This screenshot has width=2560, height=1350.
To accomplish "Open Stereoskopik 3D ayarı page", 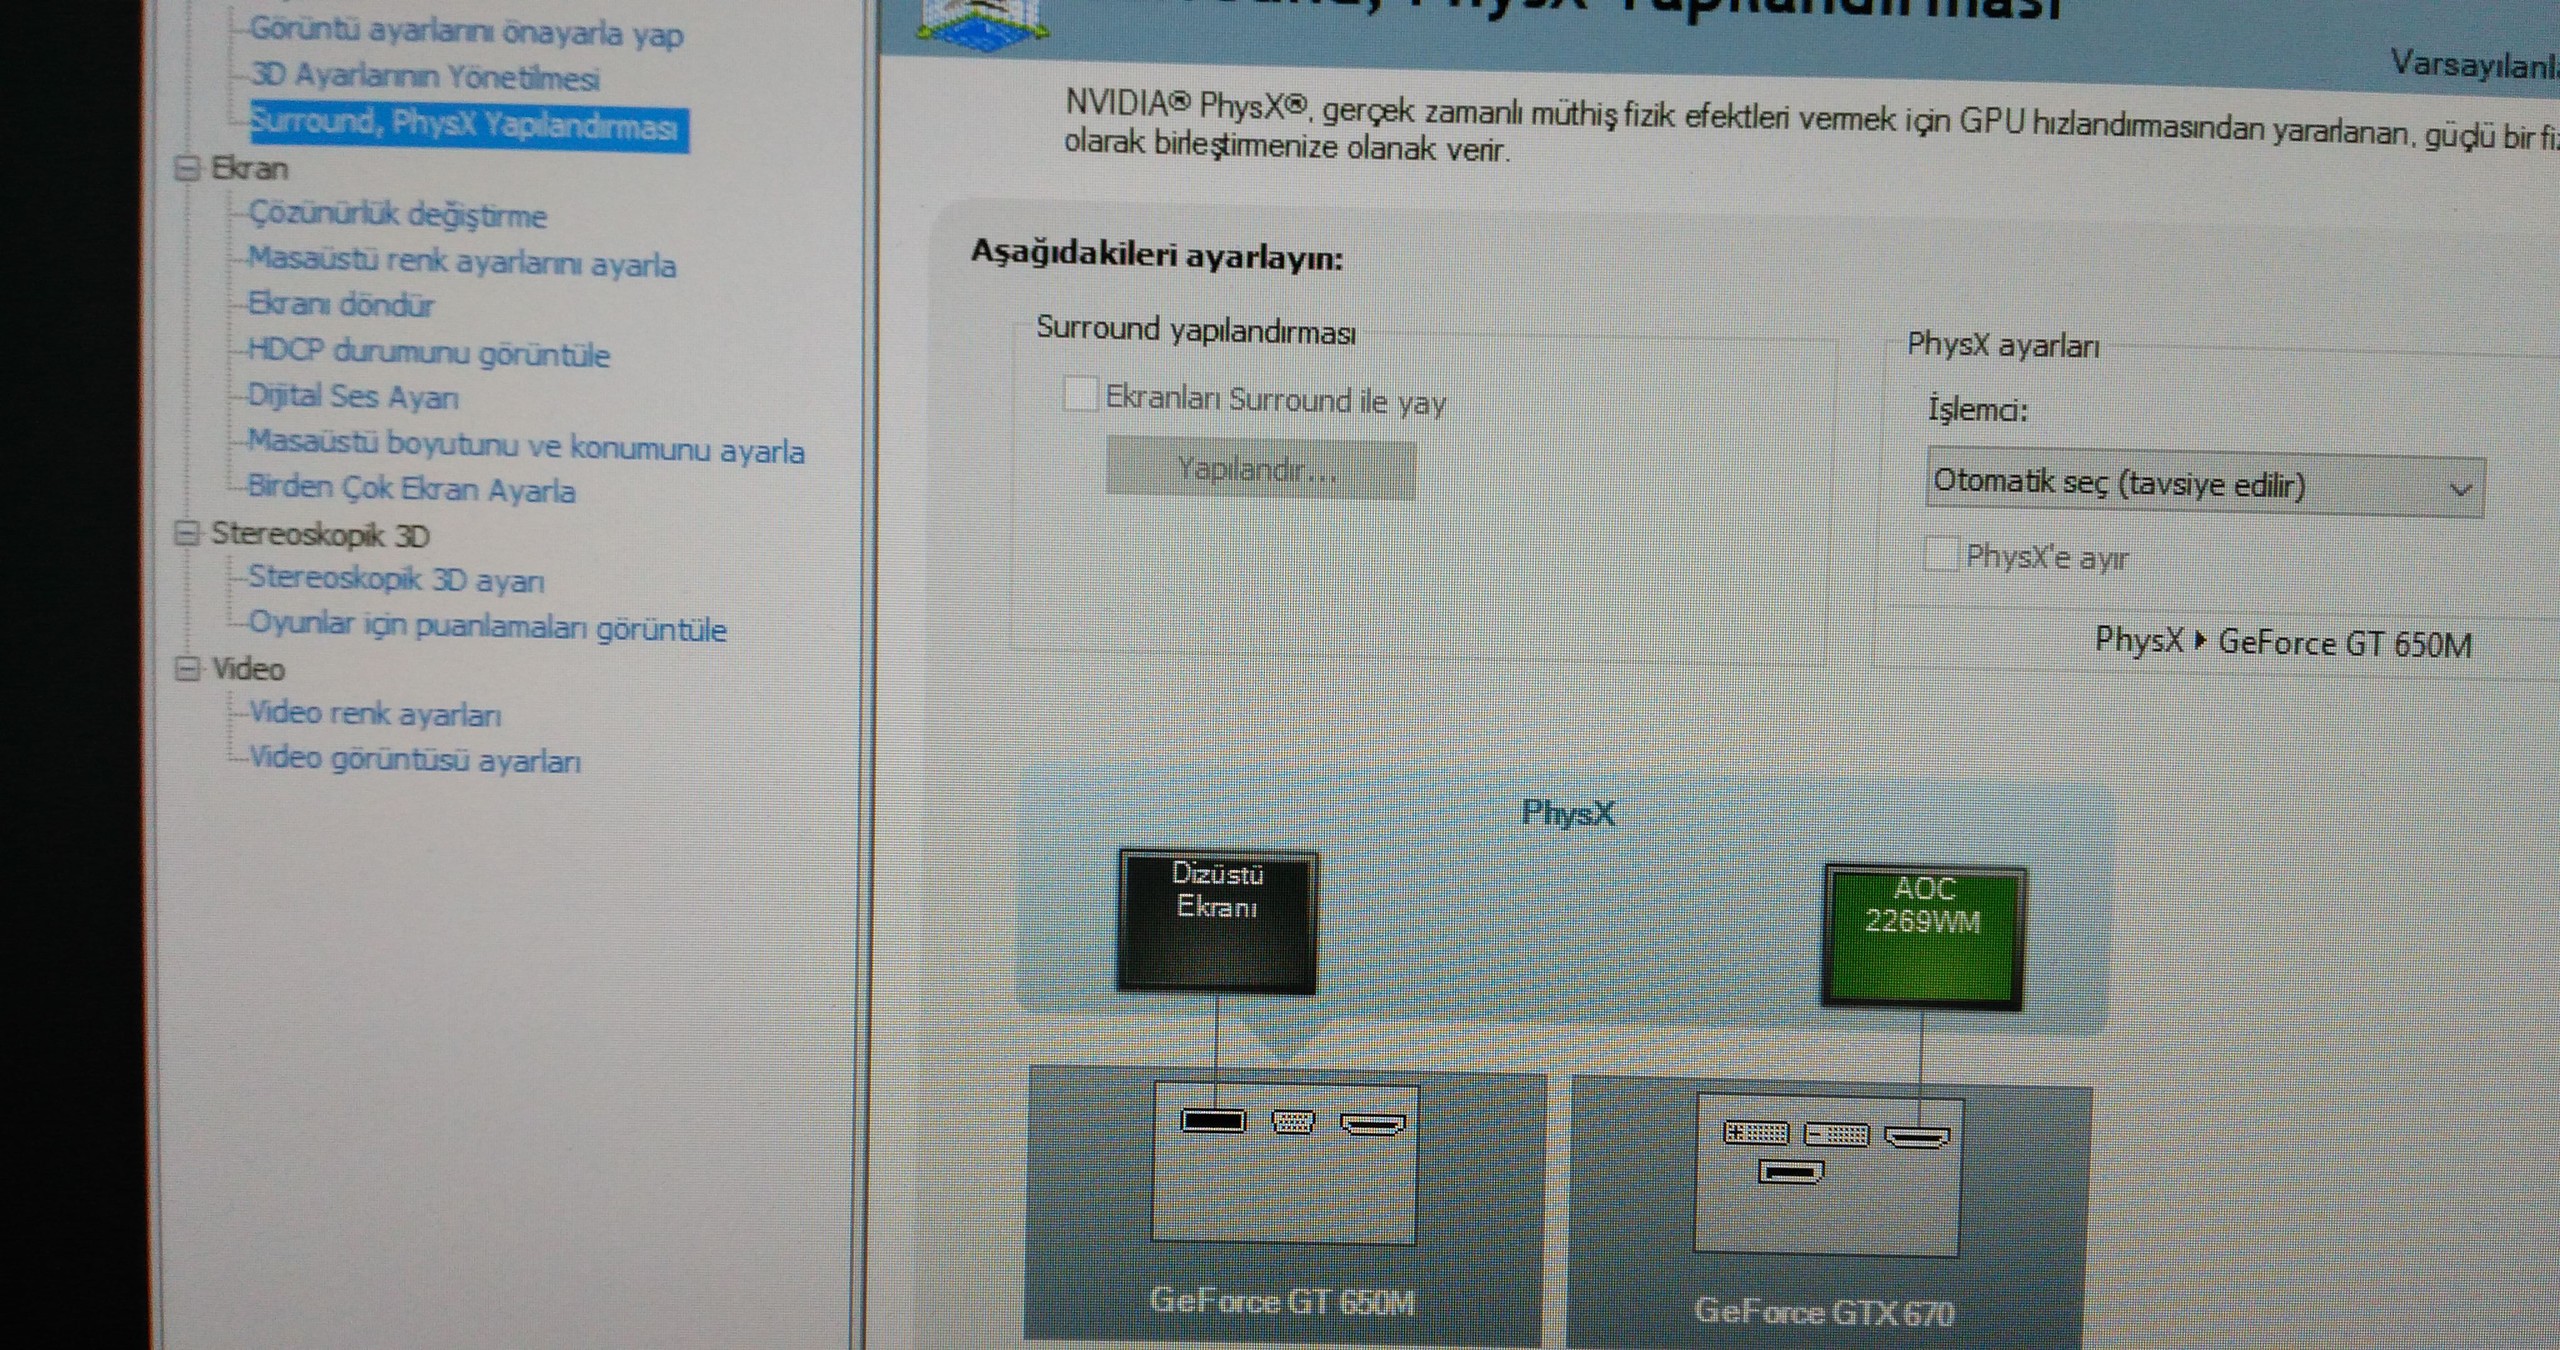I will click(x=396, y=579).
